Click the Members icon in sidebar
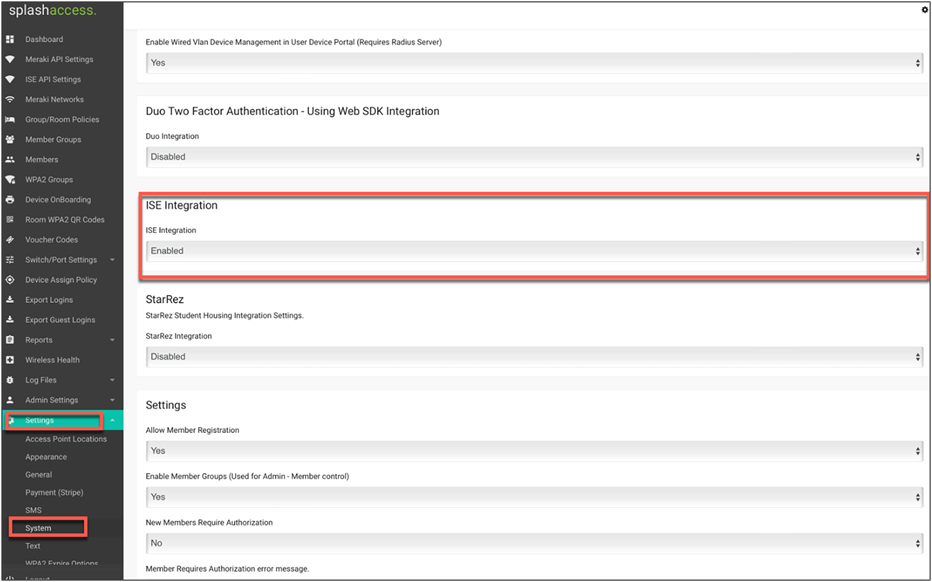 click(10, 159)
